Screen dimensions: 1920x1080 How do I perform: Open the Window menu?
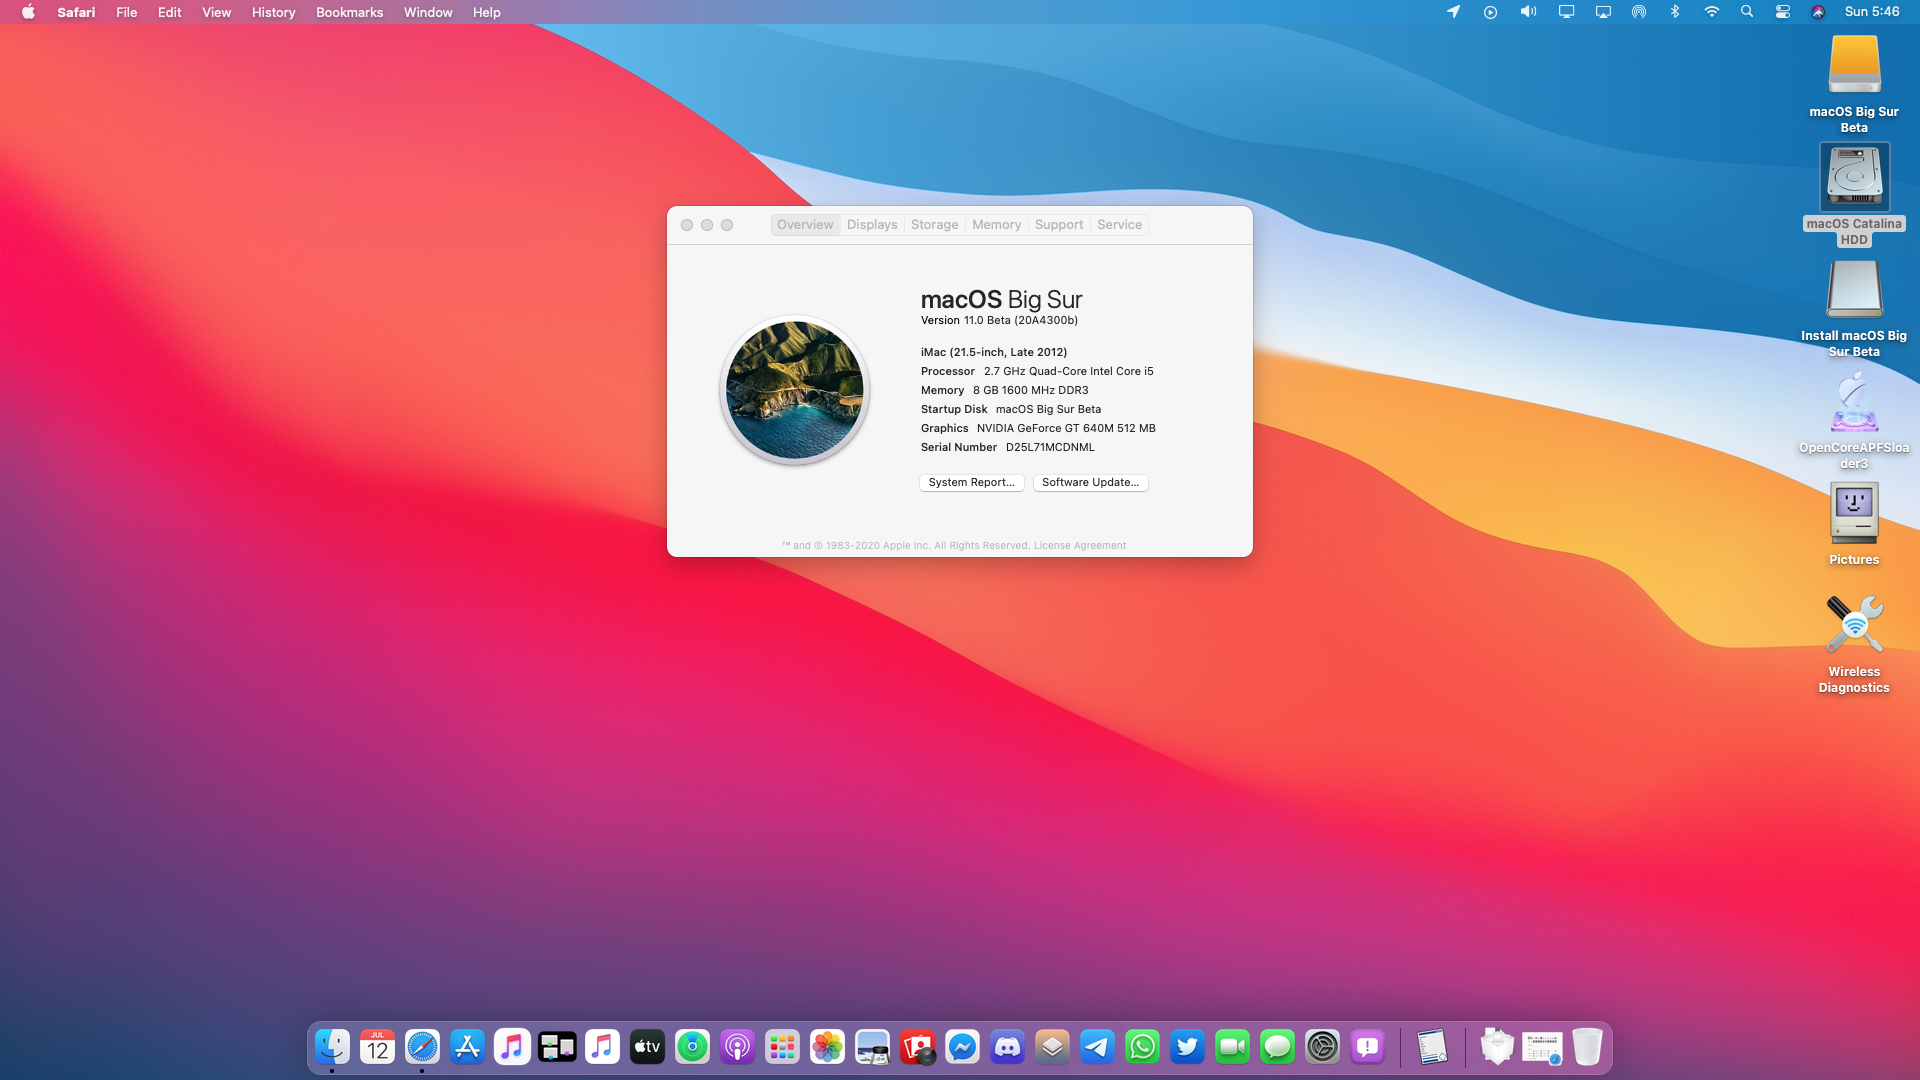click(428, 12)
